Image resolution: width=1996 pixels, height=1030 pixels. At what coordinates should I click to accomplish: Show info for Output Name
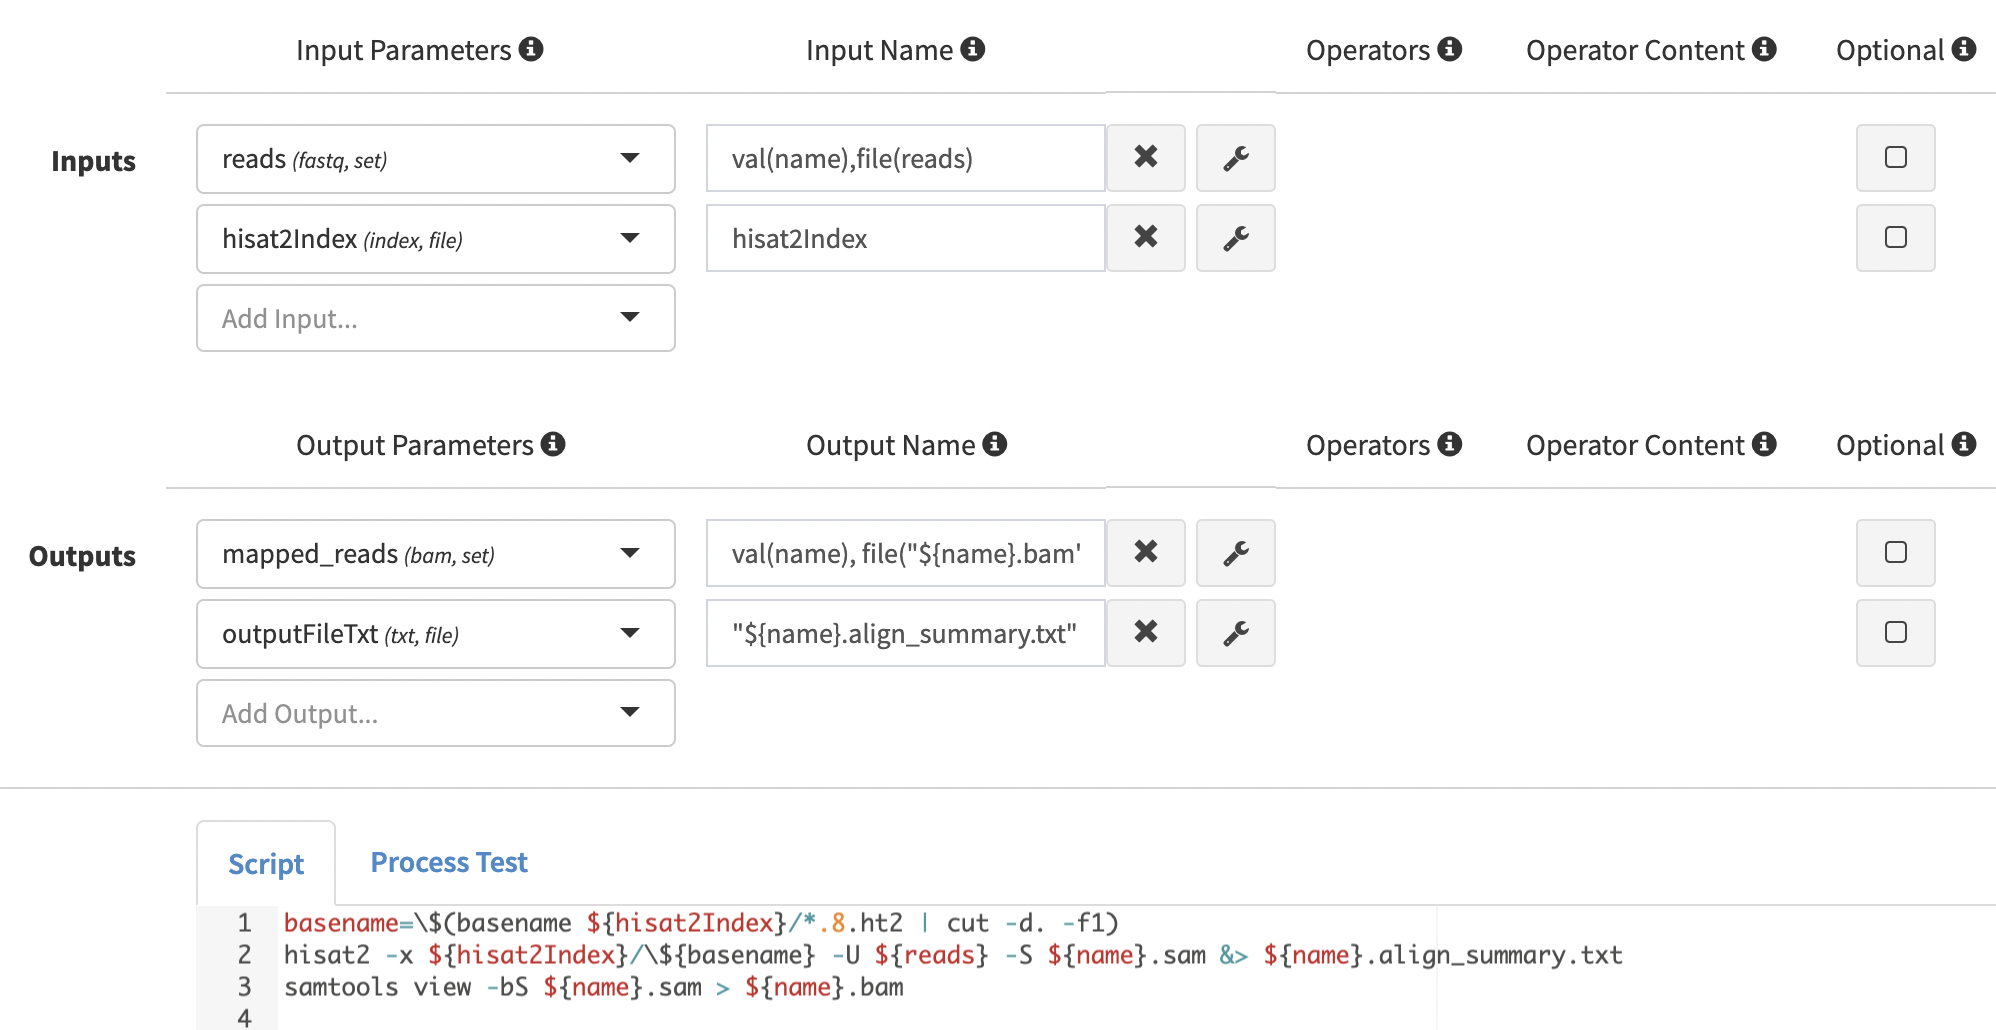point(995,444)
